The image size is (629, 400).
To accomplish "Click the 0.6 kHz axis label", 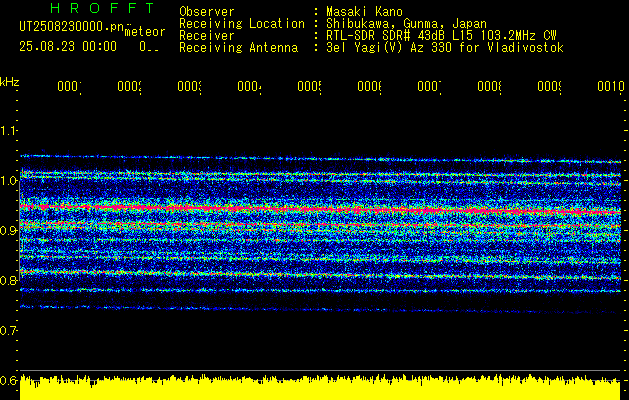I will [8, 380].
